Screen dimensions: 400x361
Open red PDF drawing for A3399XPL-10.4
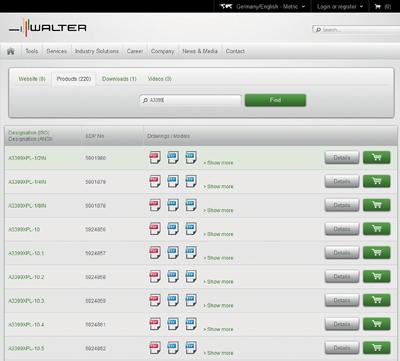tap(155, 324)
